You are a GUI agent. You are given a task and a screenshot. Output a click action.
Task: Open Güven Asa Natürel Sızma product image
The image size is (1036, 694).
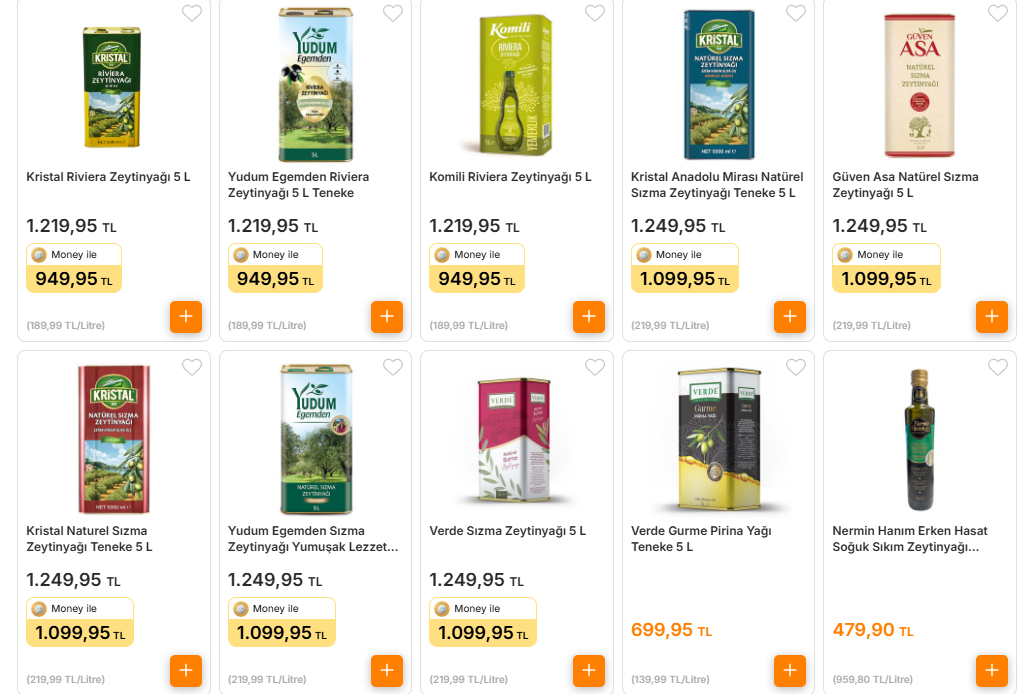click(920, 85)
